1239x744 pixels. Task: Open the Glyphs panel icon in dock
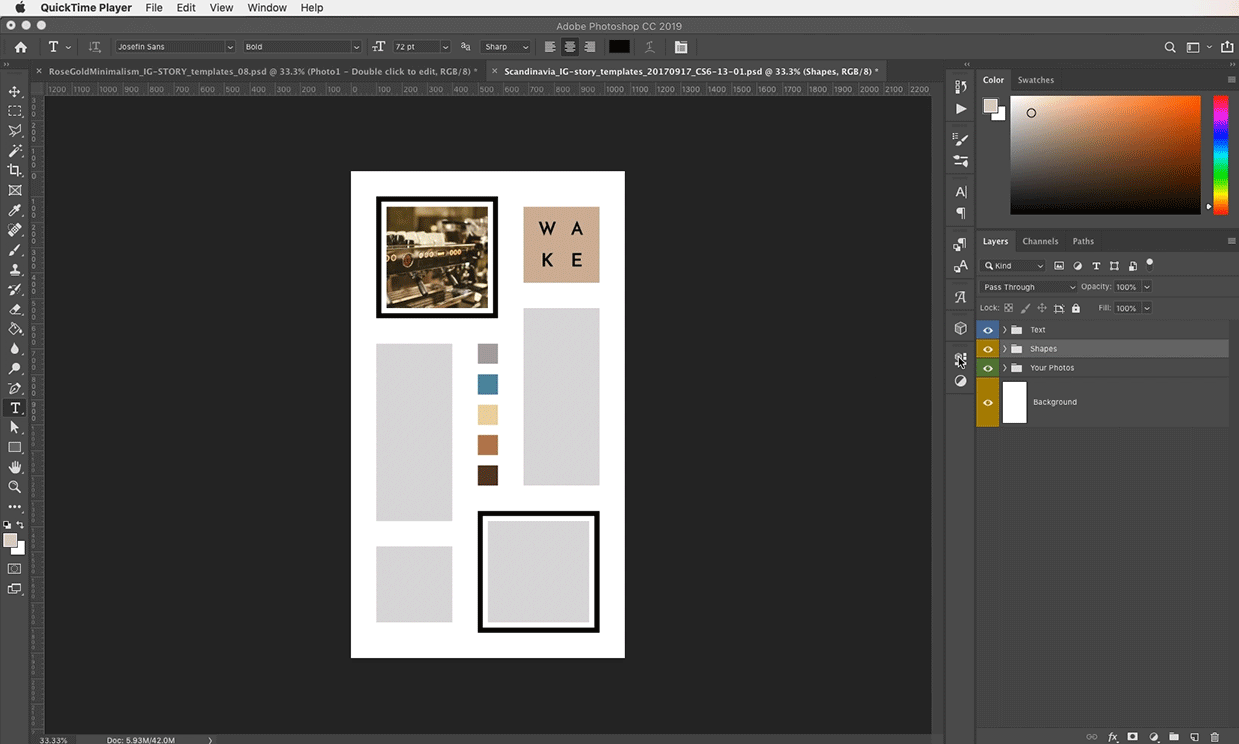click(961, 297)
